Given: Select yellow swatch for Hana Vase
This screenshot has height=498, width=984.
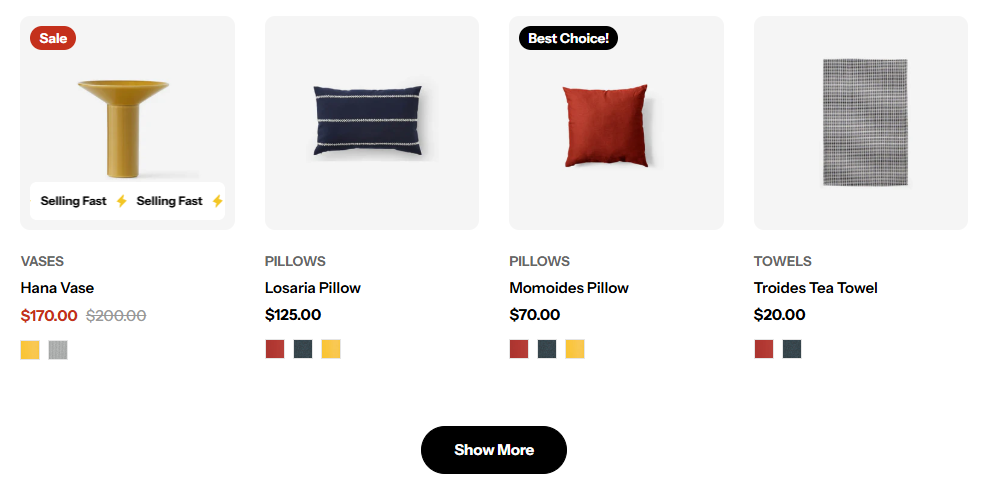Looking at the screenshot, I should point(30,349).
